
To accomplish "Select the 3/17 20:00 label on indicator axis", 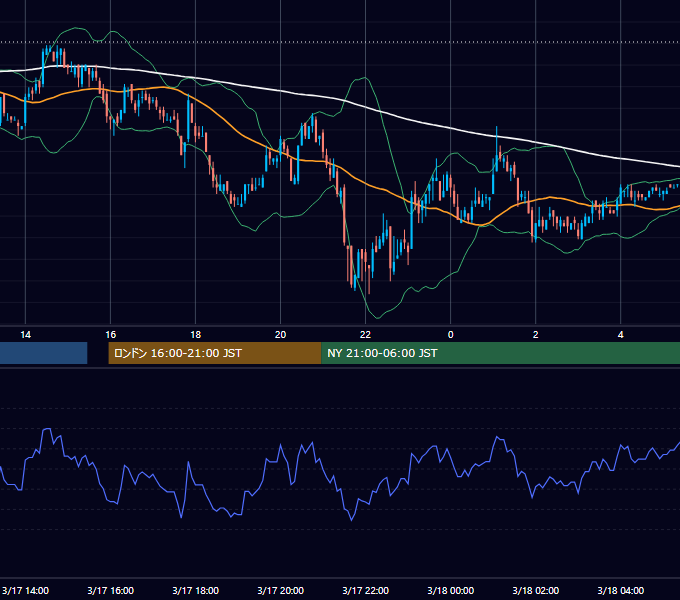I will coord(281,590).
